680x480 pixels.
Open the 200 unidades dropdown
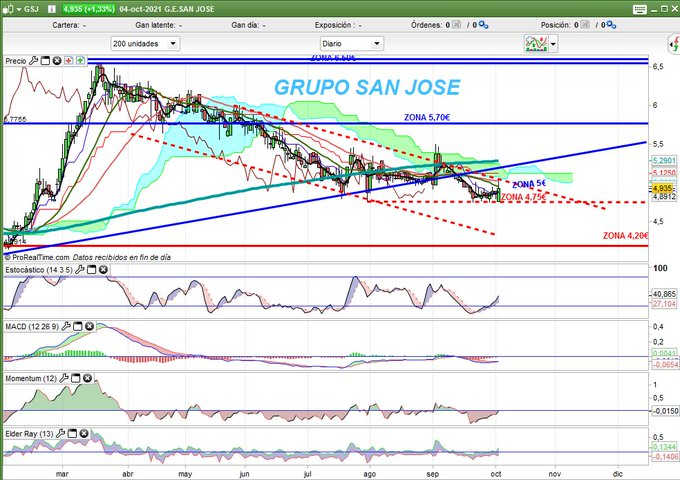[x=145, y=43]
